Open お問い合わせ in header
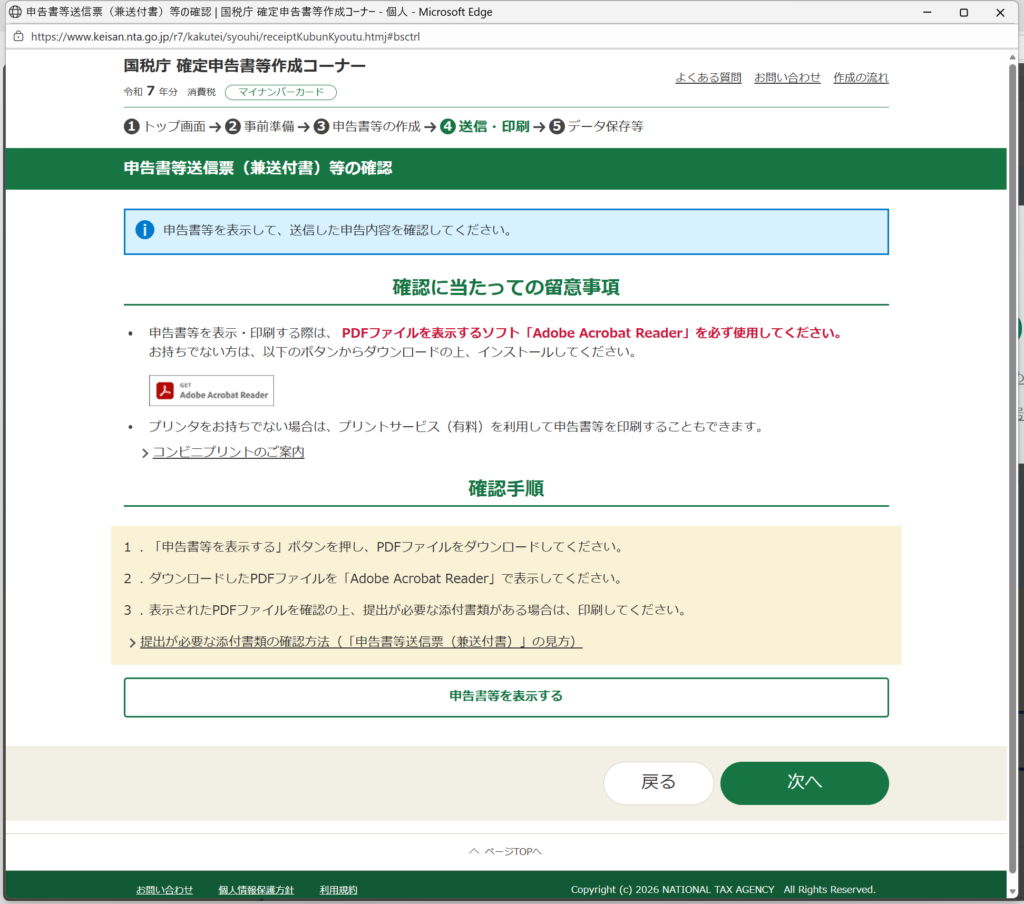 [787, 78]
